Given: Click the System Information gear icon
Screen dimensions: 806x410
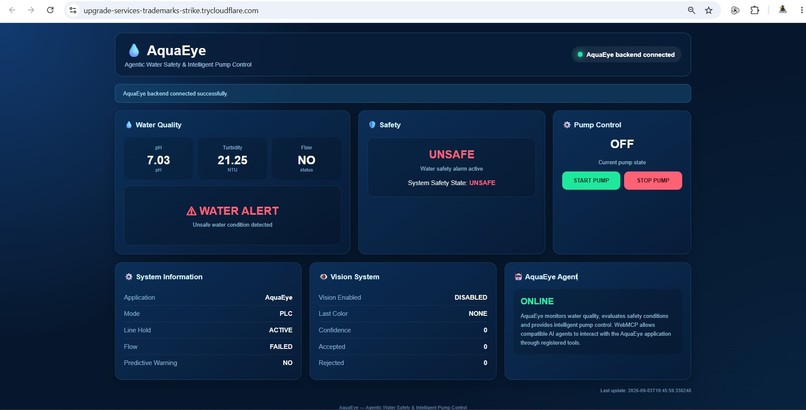Looking at the screenshot, I should 129,276.
